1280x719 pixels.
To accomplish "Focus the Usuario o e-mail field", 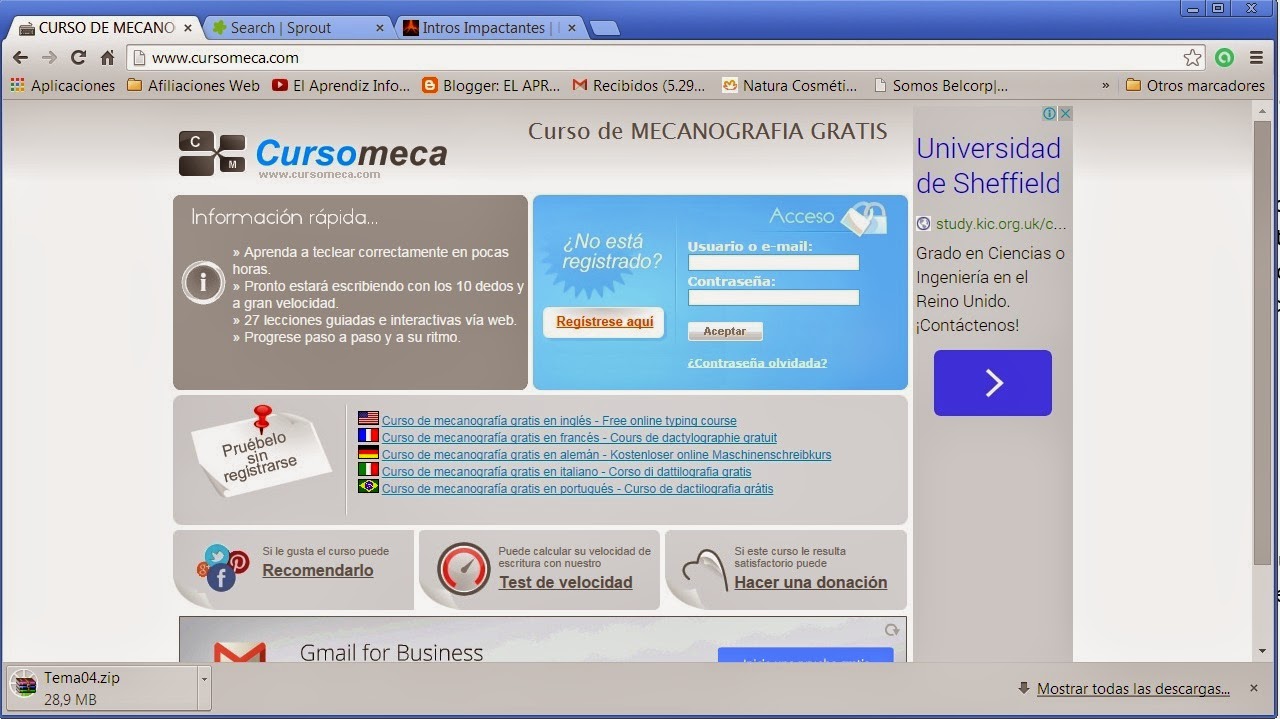I will click(x=773, y=262).
